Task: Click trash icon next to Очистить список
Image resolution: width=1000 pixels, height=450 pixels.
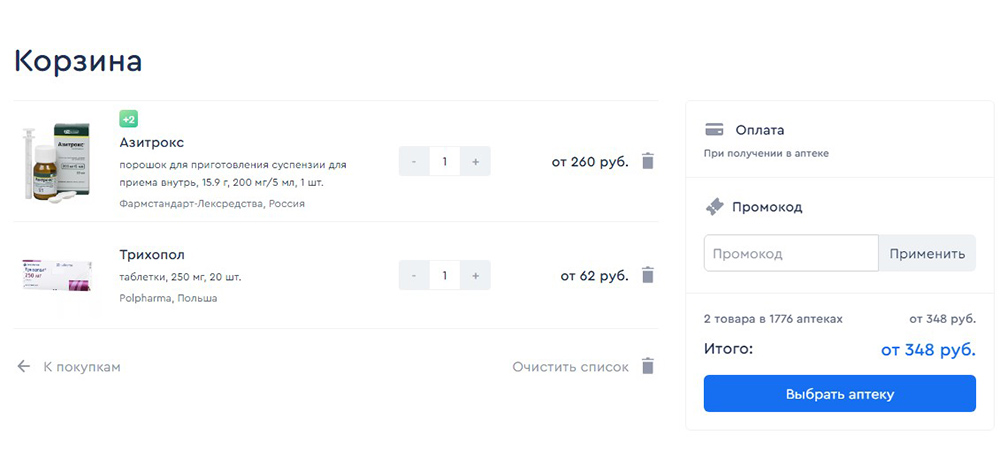Action: [x=647, y=367]
